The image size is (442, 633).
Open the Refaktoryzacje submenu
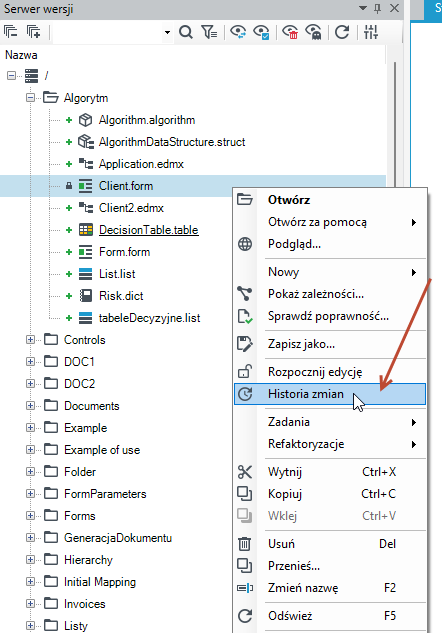[x=330, y=444]
